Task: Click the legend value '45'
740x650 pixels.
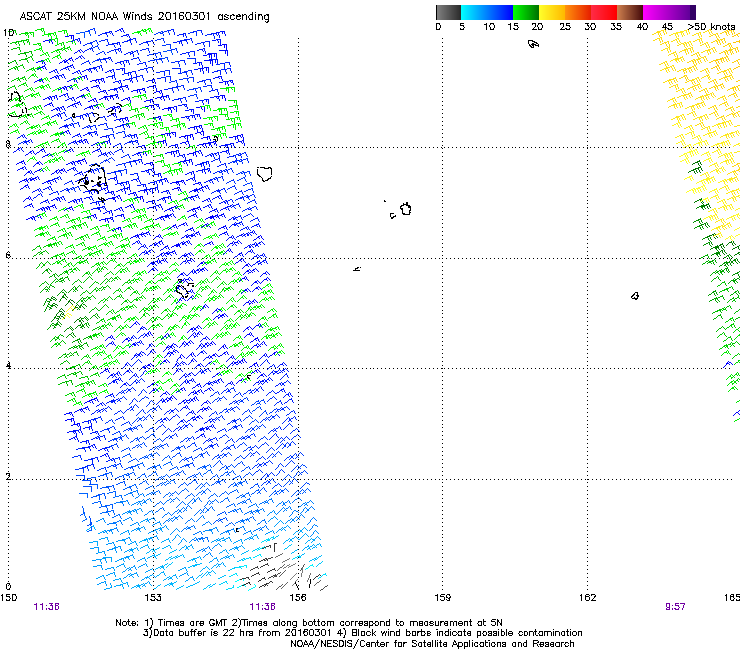Action: [667, 27]
